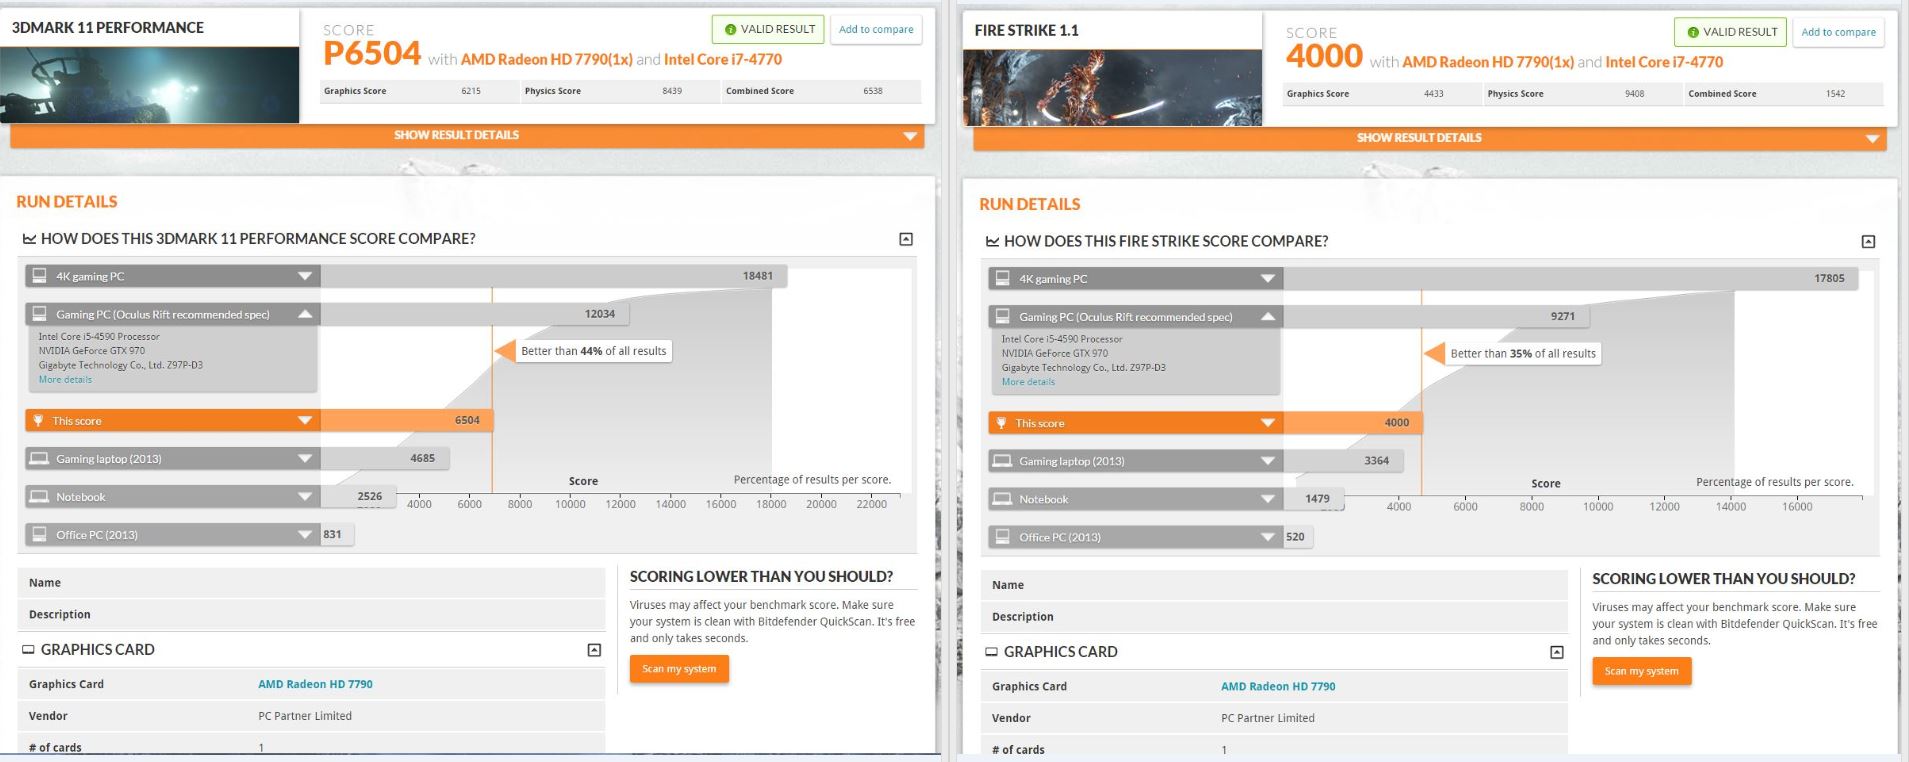The height and width of the screenshot is (762, 1909).
Task: Collapse the Gaming PC Oculus Rift row scoring 9271
Action: (x=1268, y=317)
